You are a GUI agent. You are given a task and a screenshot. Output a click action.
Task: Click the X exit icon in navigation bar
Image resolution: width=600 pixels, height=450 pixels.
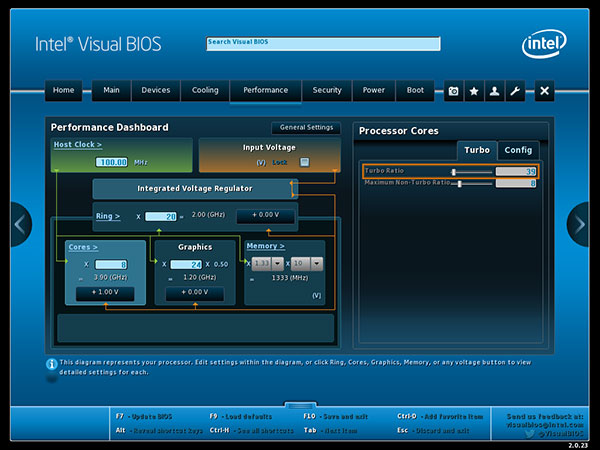pos(544,91)
